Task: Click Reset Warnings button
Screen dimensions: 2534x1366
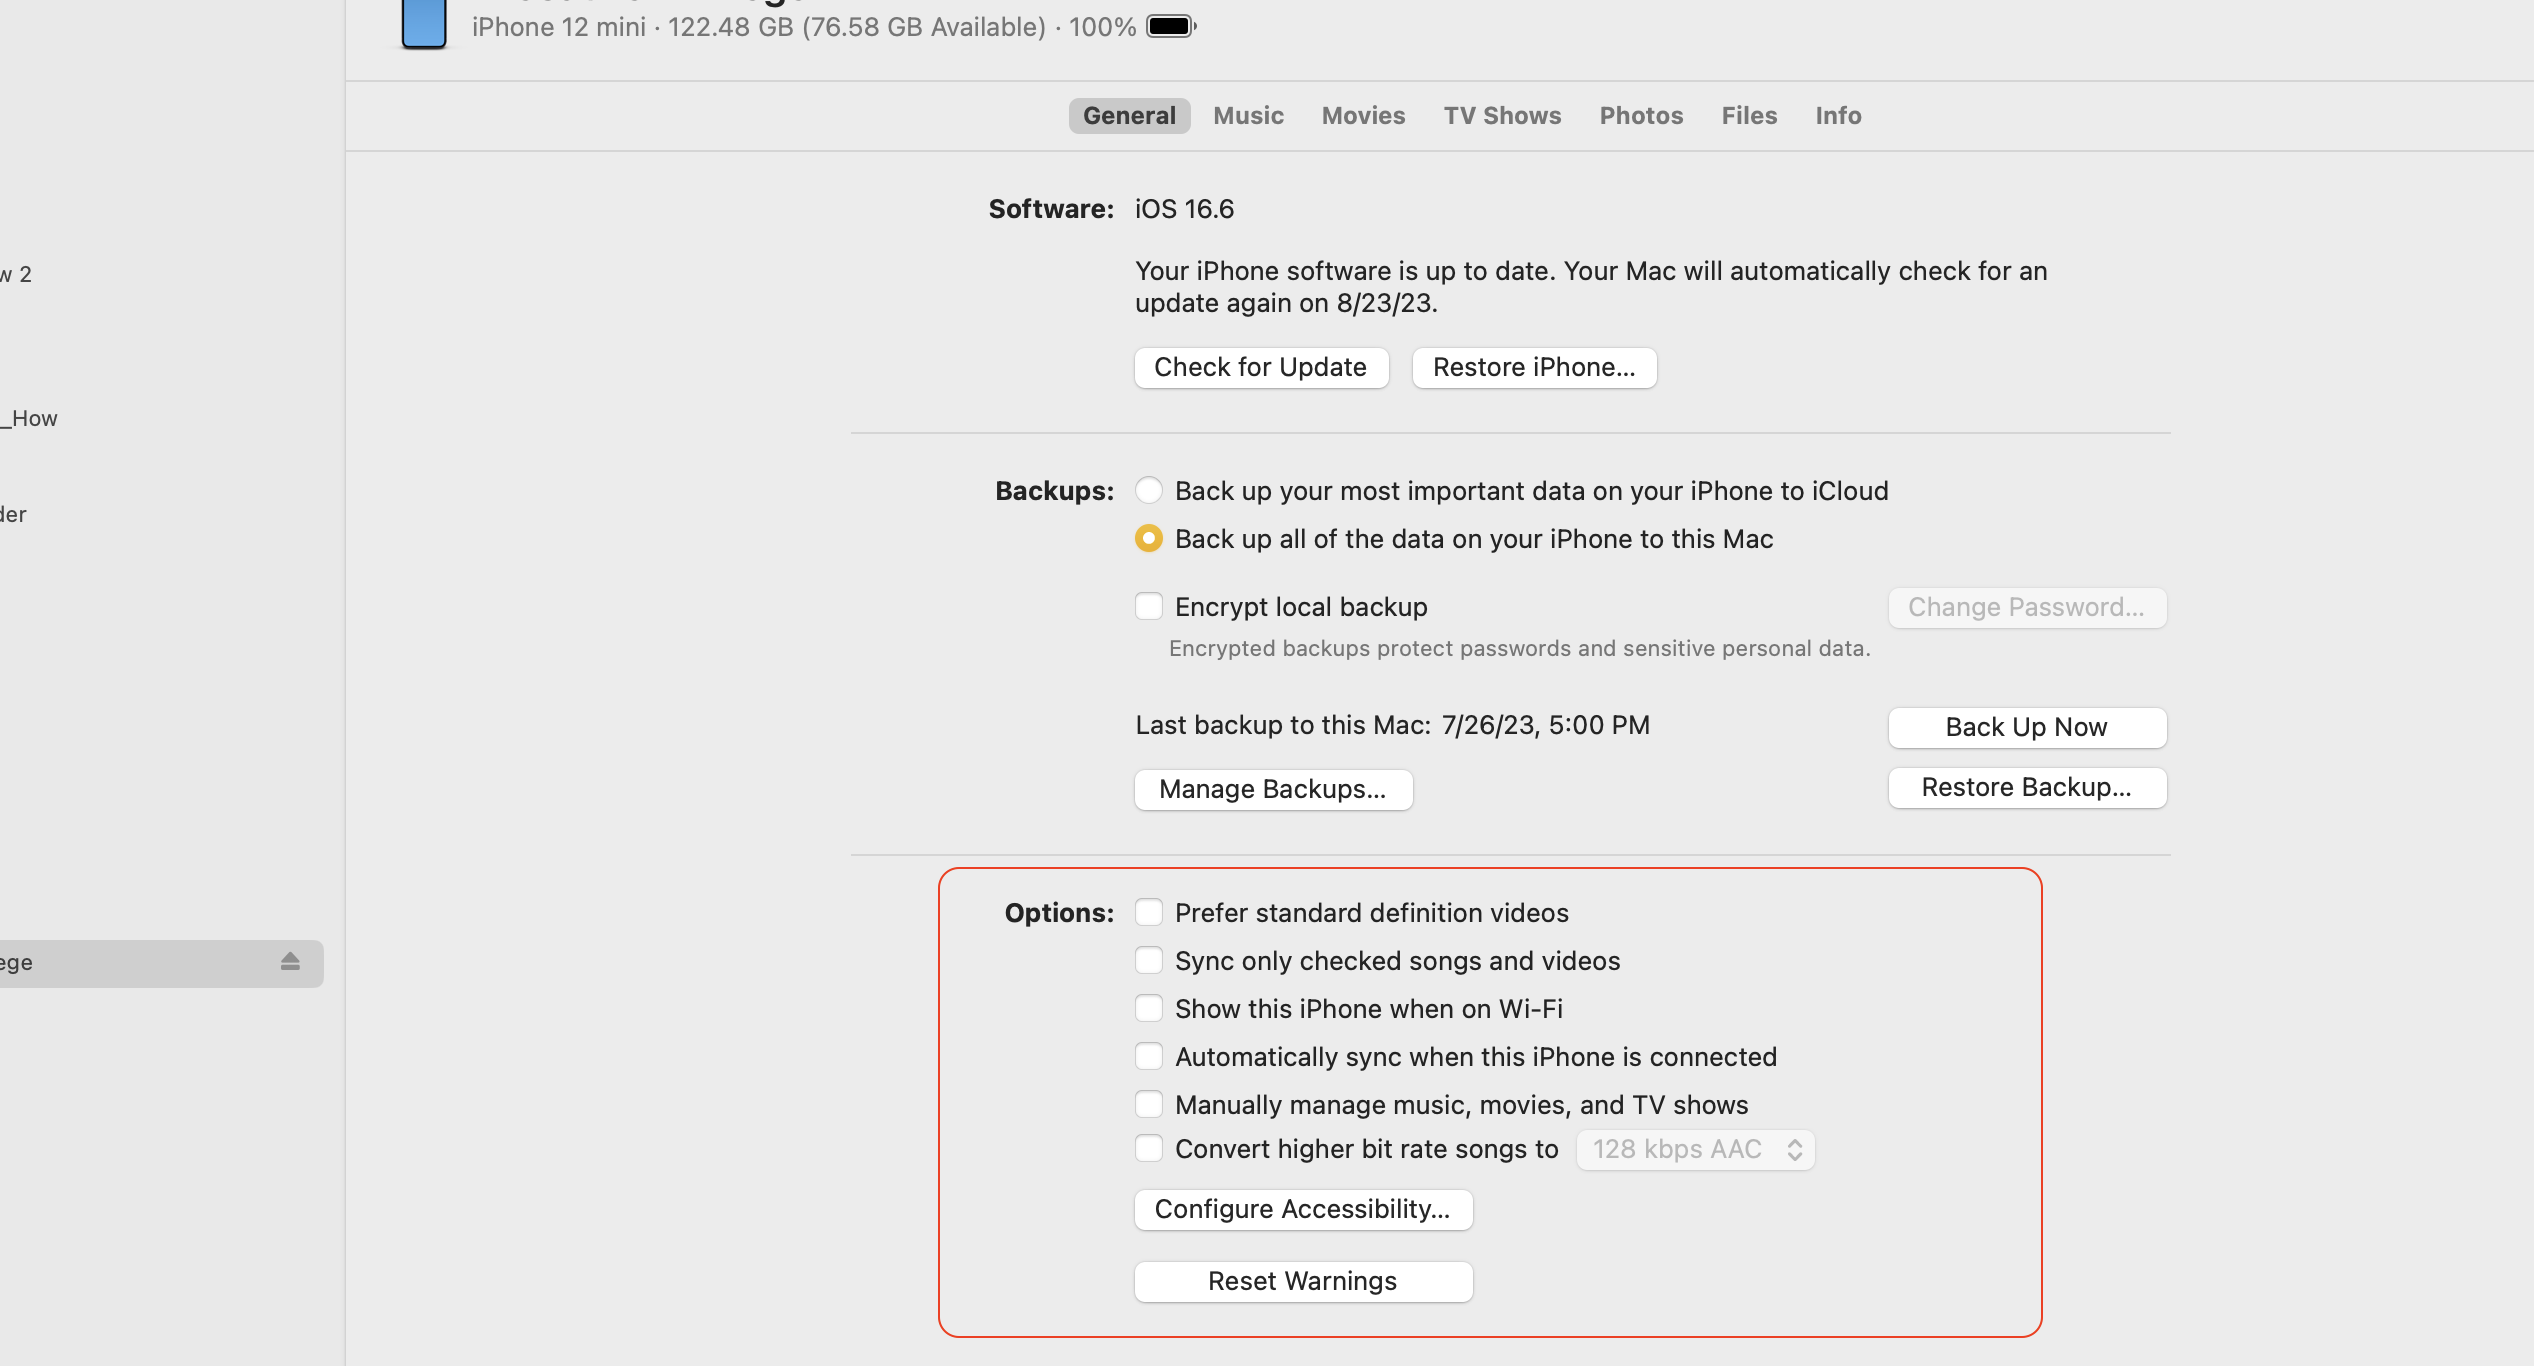Action: tap(1303, 1281)
